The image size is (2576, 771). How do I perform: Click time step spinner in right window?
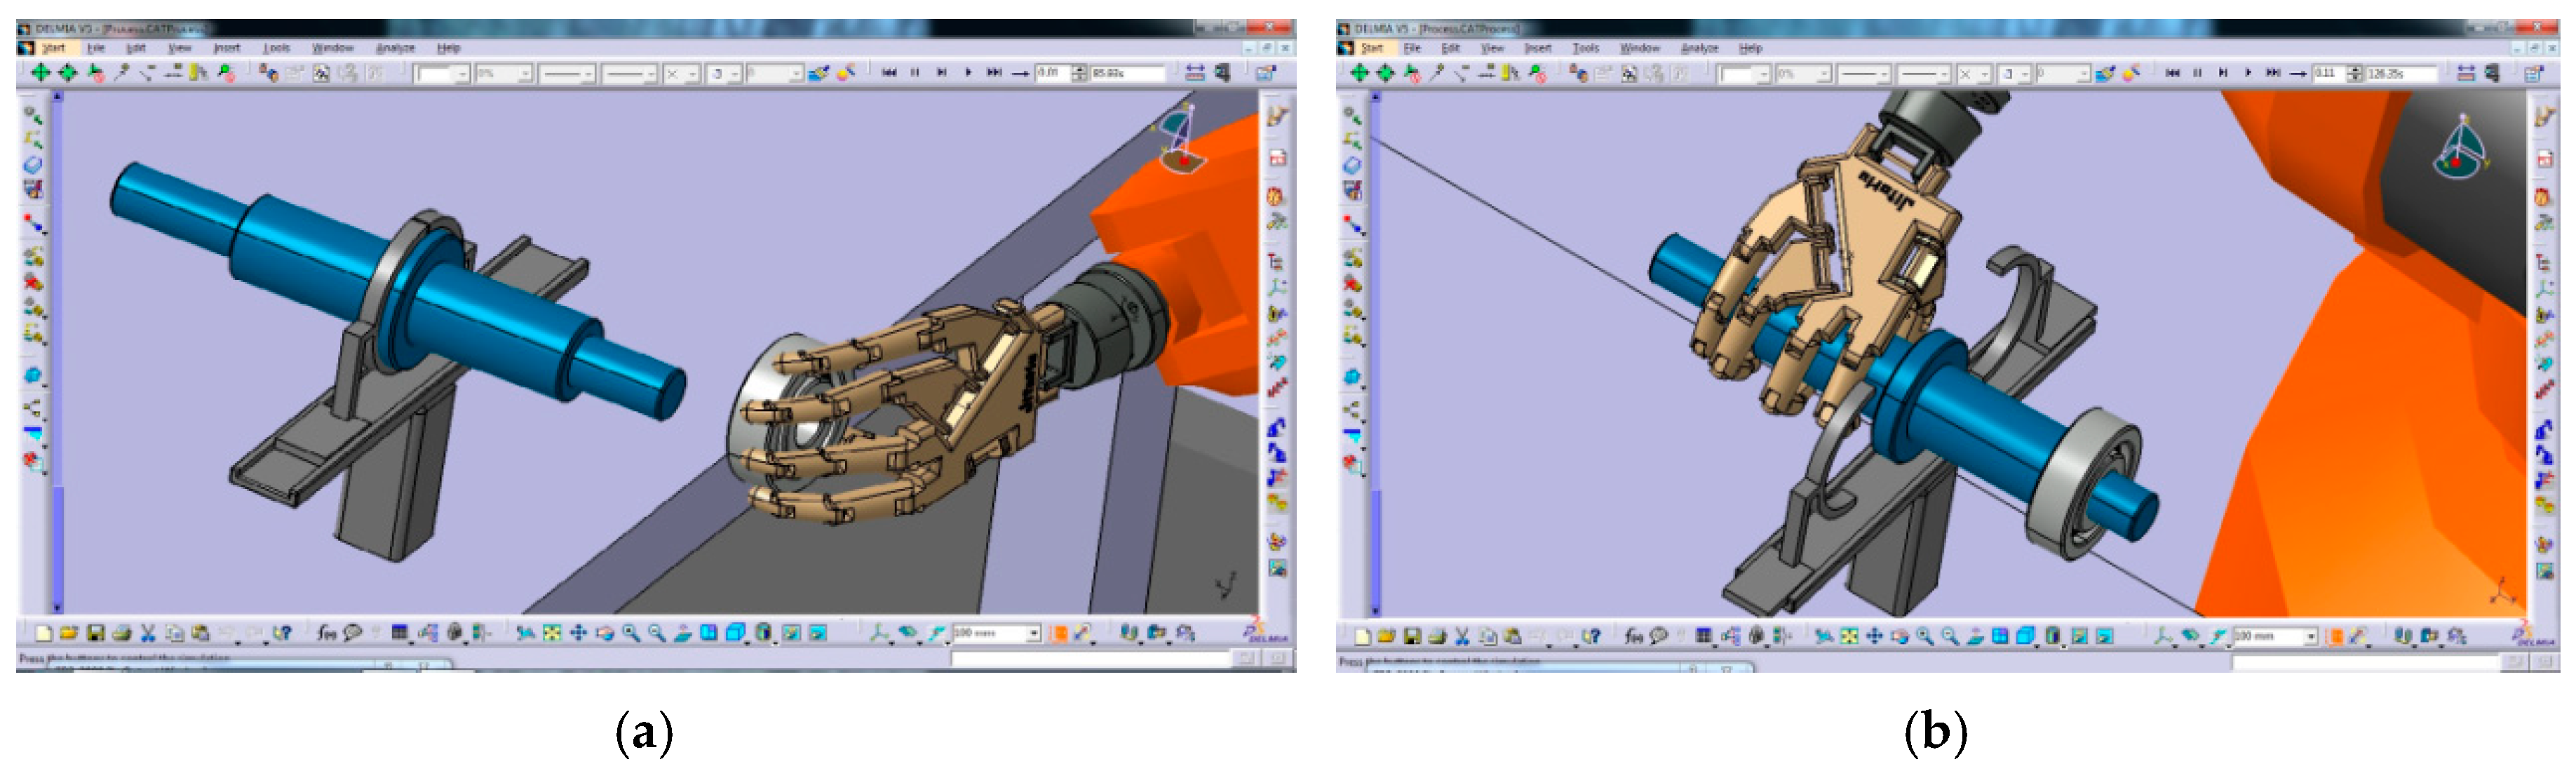pos(2355,73)
